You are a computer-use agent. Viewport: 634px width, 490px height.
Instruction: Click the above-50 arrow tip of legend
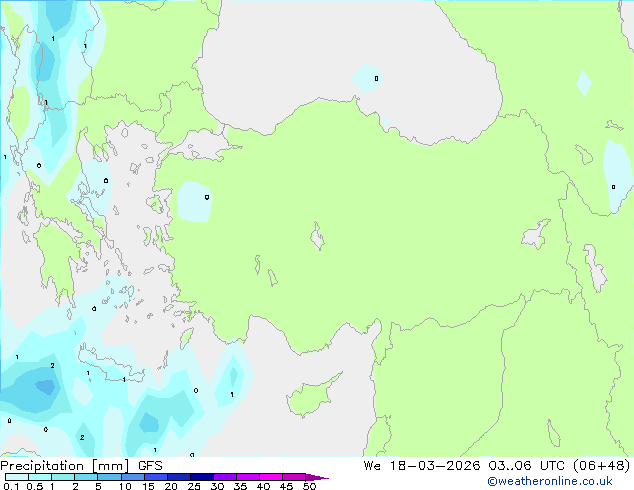(317, 477)
